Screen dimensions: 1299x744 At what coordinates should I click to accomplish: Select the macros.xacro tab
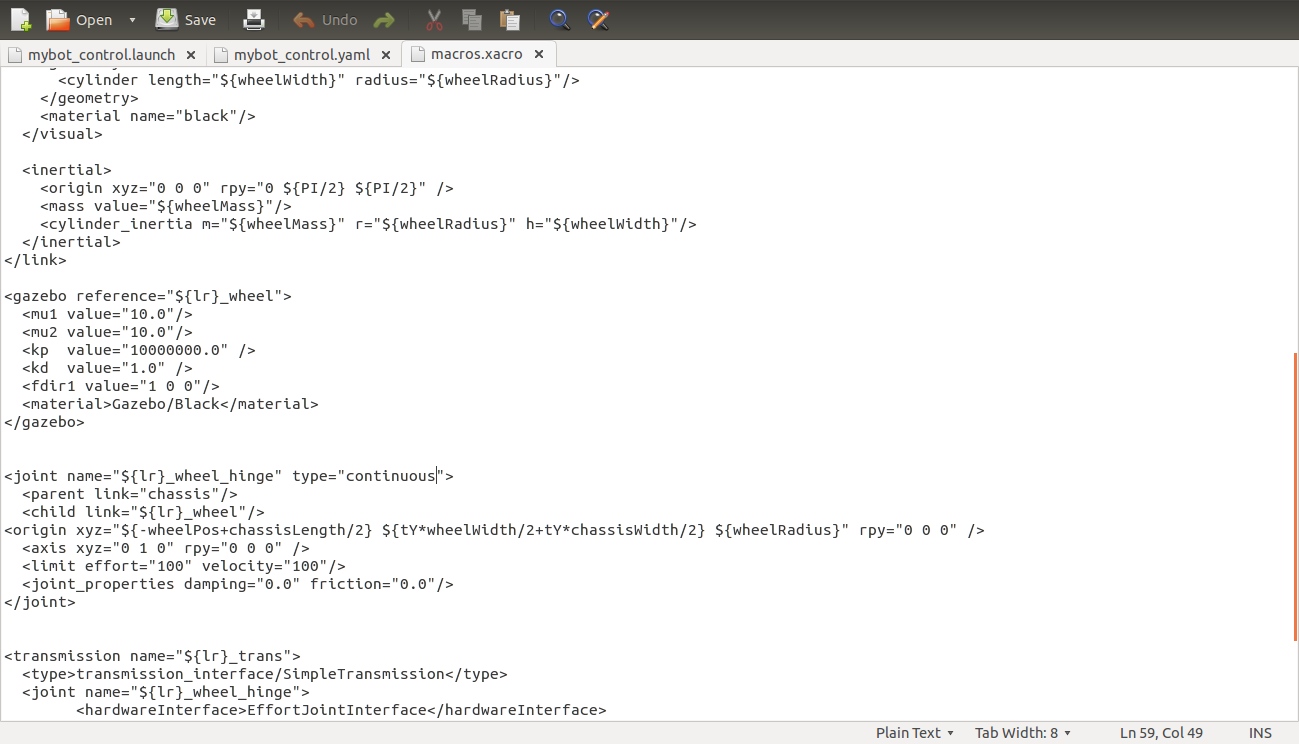tap(476, 54)
